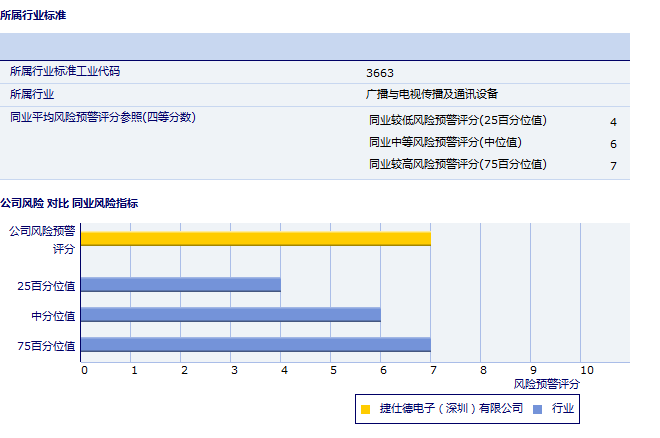
Task: Click the 广播与电视传播及通讯设备 industry name
Action: (432, 94)
